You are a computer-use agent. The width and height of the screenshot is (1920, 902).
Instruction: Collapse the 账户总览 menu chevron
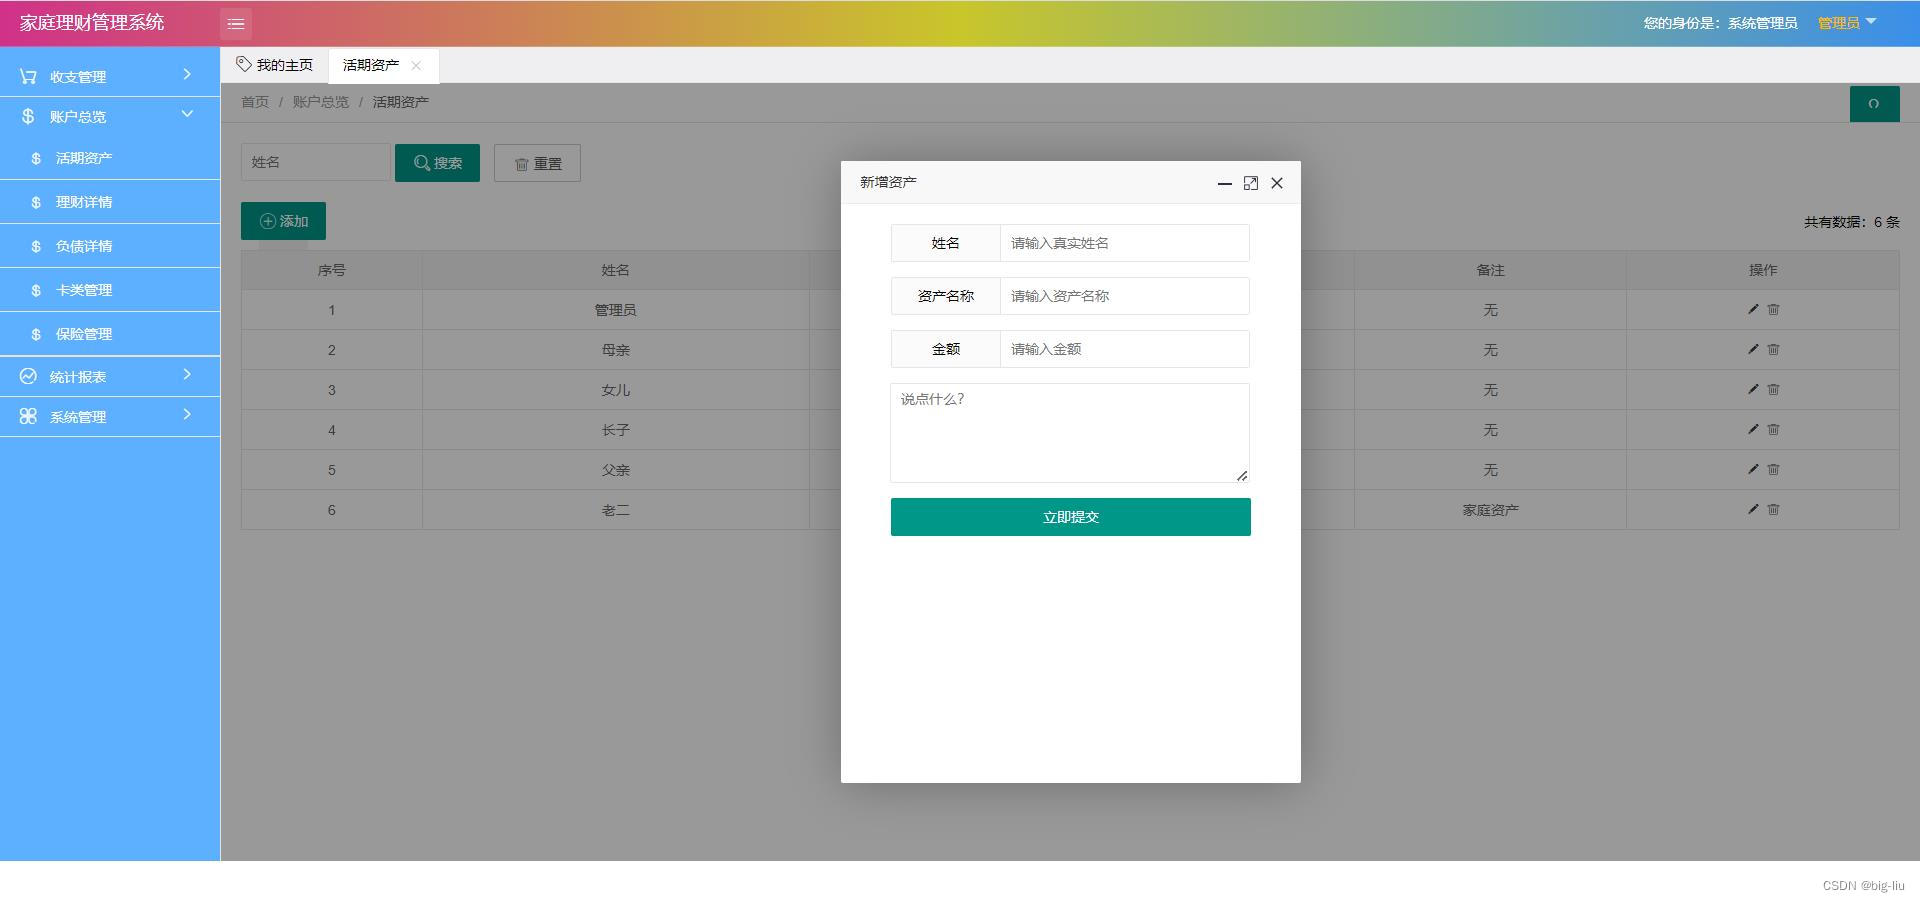pos(187,114)
